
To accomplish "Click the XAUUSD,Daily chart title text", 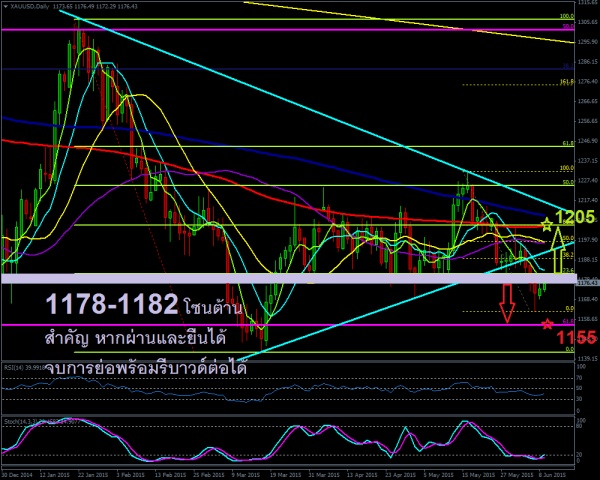I will pos(29,7).
